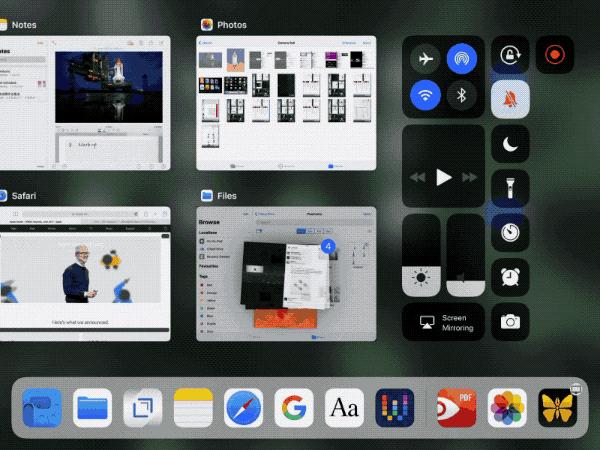Image resolution: width=600 pixels, height=450 pixels.
Task: Click Browse heading in Files card
Action: tap(209, 222)
